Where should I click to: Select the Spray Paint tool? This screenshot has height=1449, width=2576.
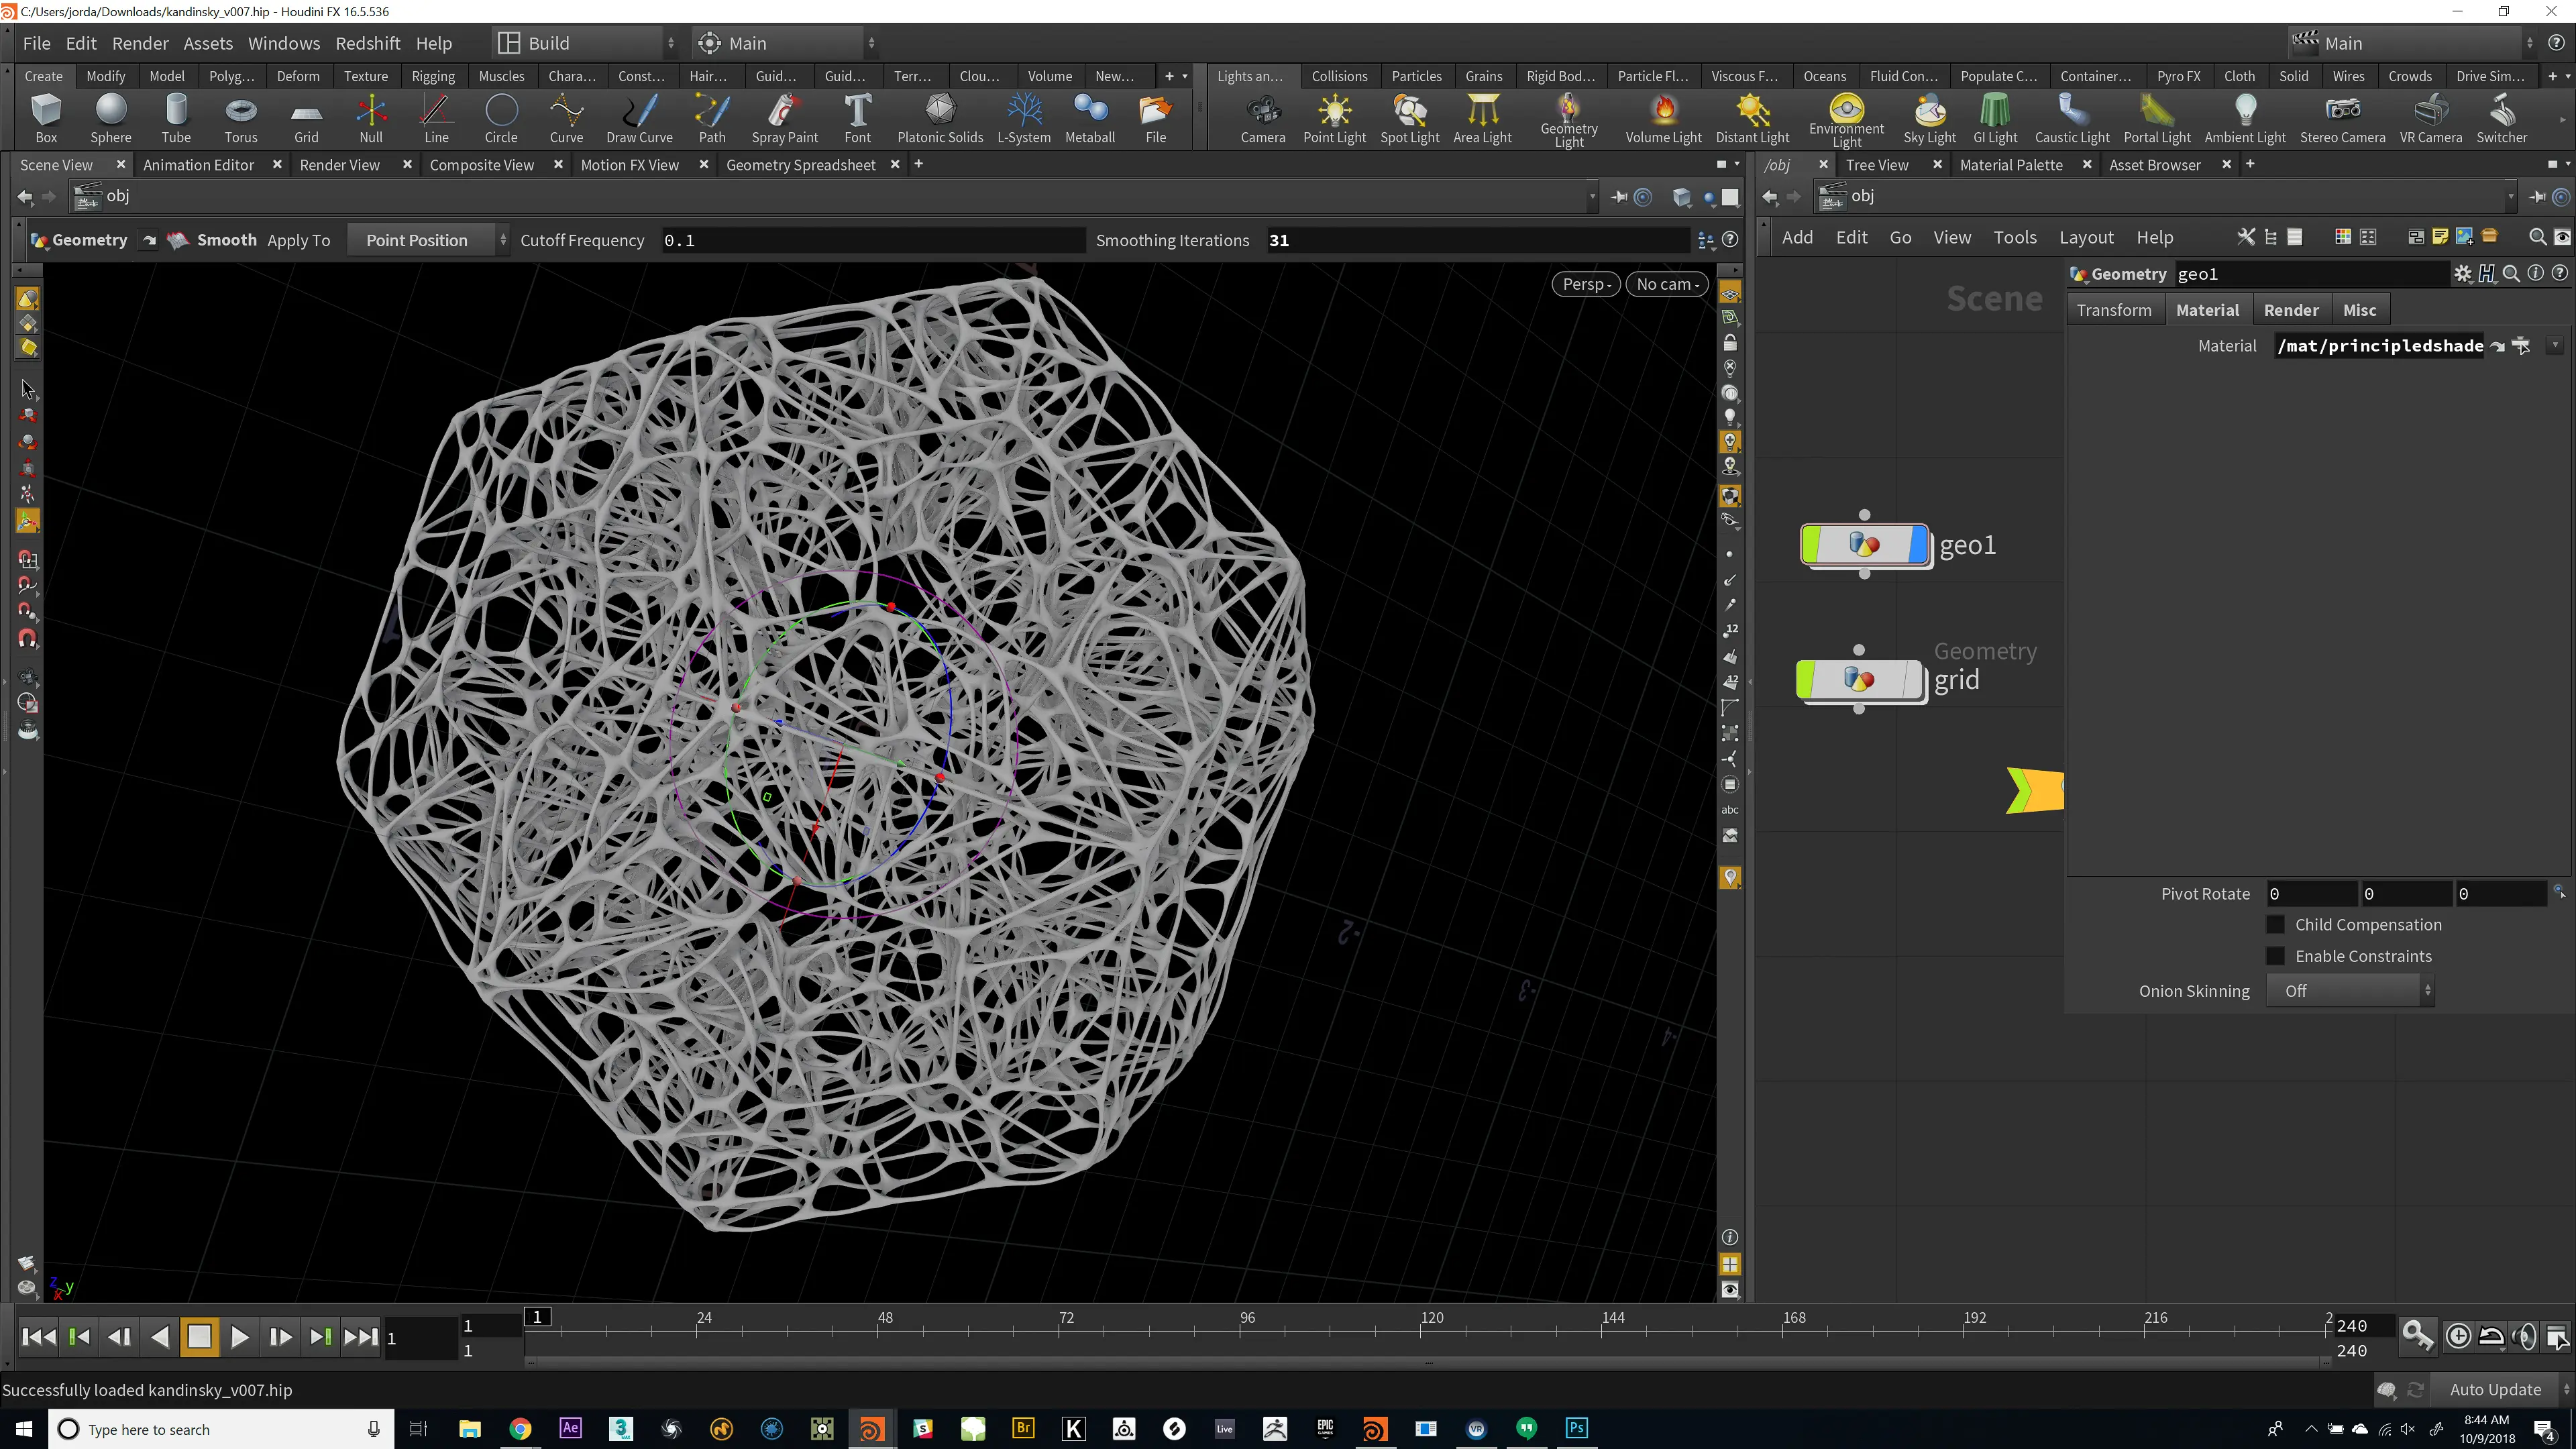coord(784,119)
